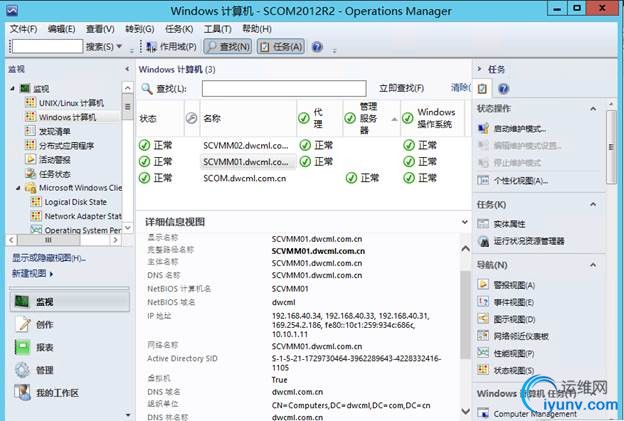Open the 转到(G) menu
The image size is (624, 421).
140,29
